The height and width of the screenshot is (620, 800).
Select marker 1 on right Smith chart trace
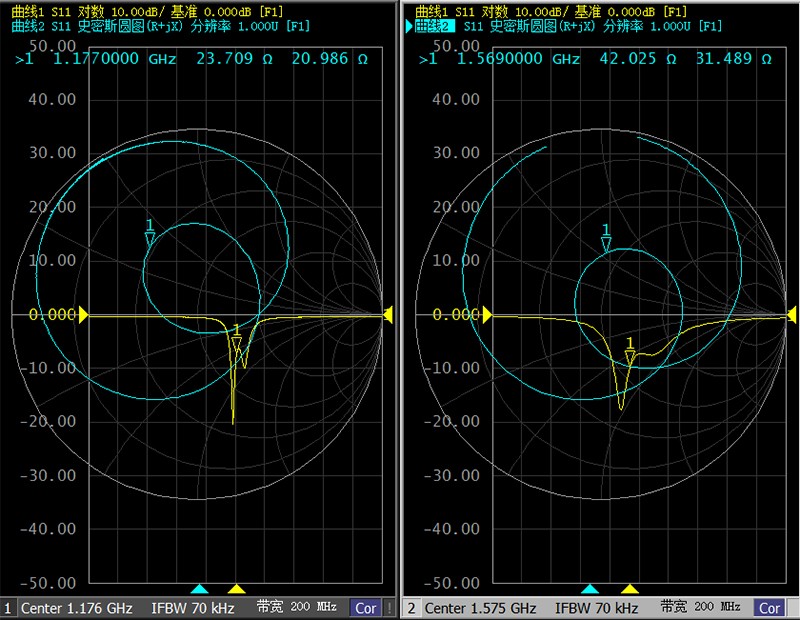point(605,242)
